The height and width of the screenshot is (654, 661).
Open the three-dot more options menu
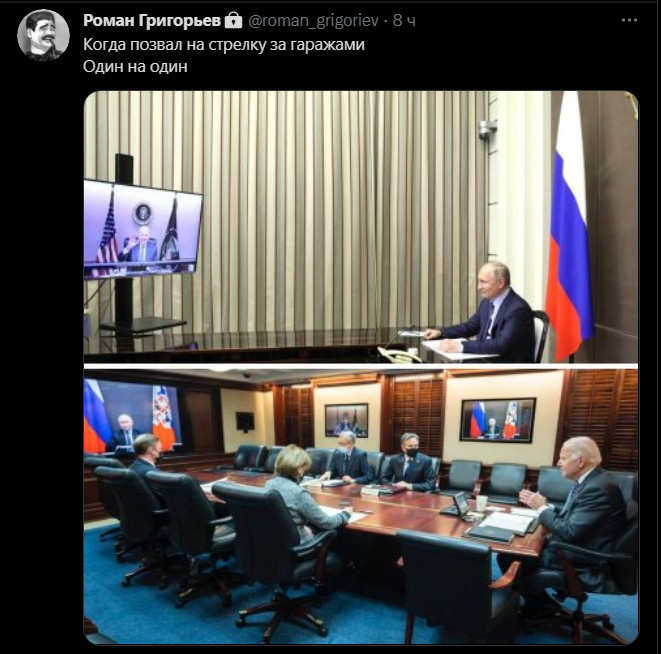click(629, 20)
